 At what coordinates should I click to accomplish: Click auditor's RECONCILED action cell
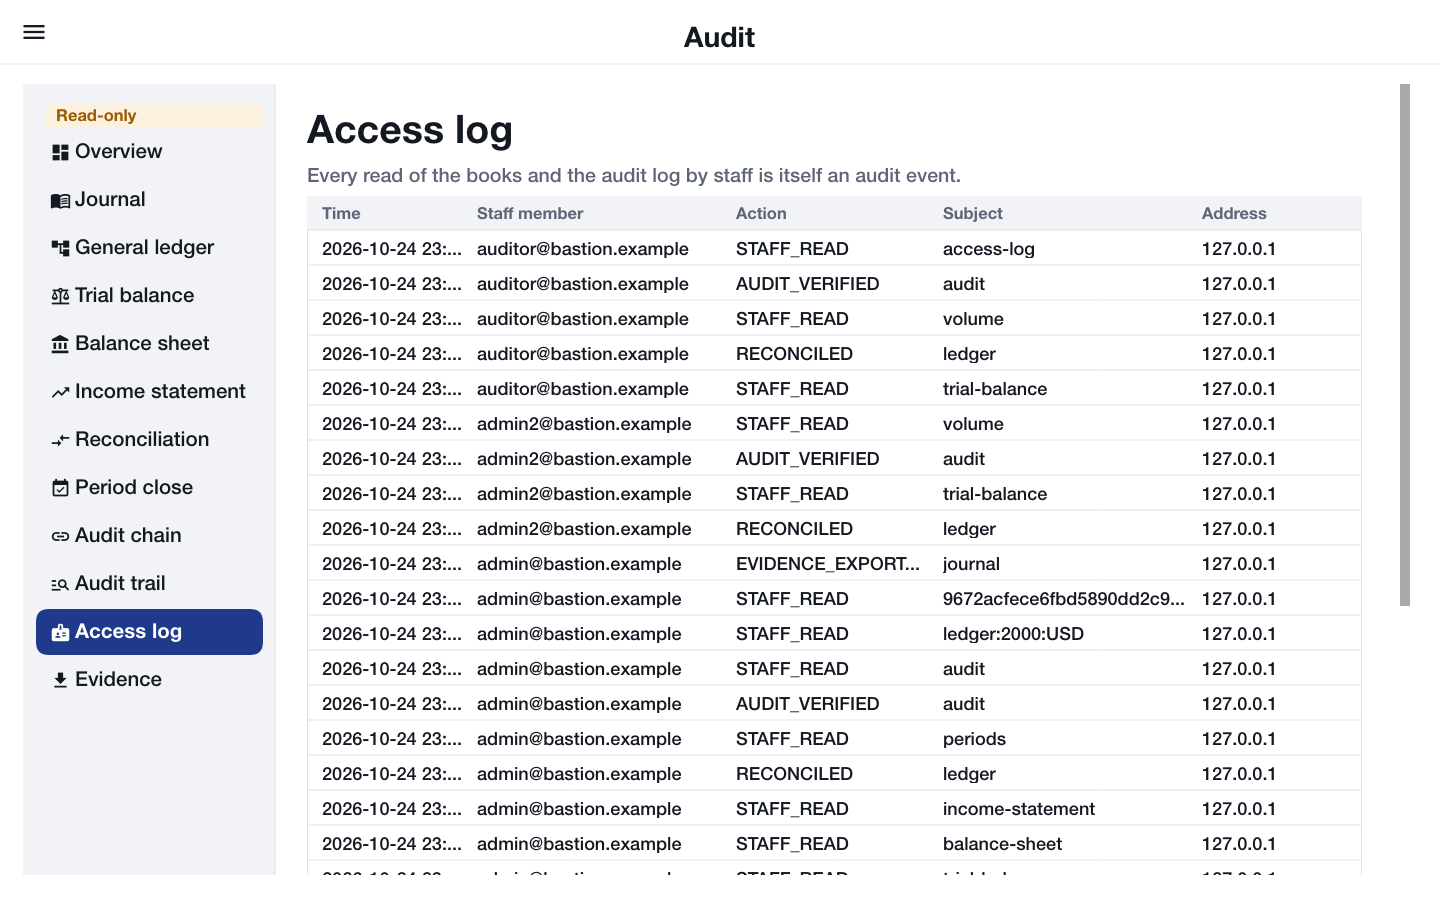pyautogui.click(x=794, y=354)
